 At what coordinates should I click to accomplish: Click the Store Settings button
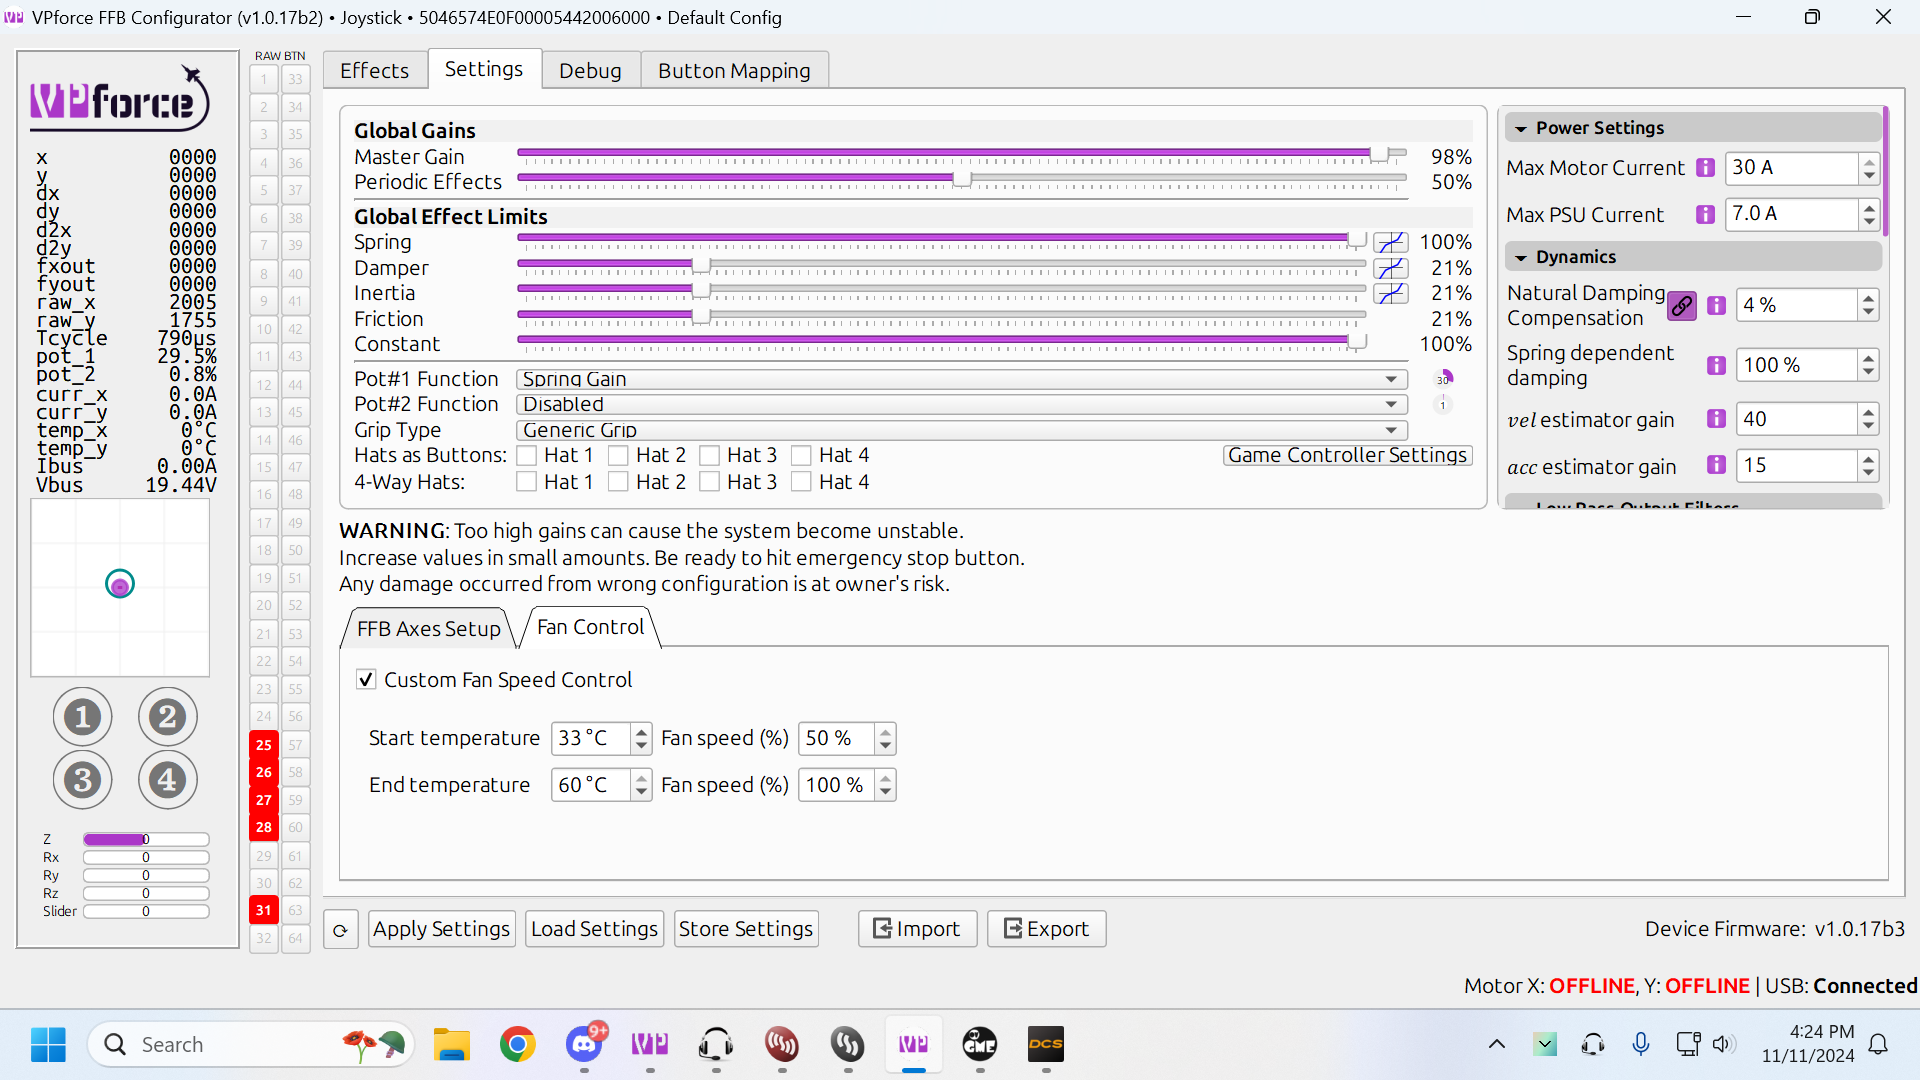coord(745,929)
